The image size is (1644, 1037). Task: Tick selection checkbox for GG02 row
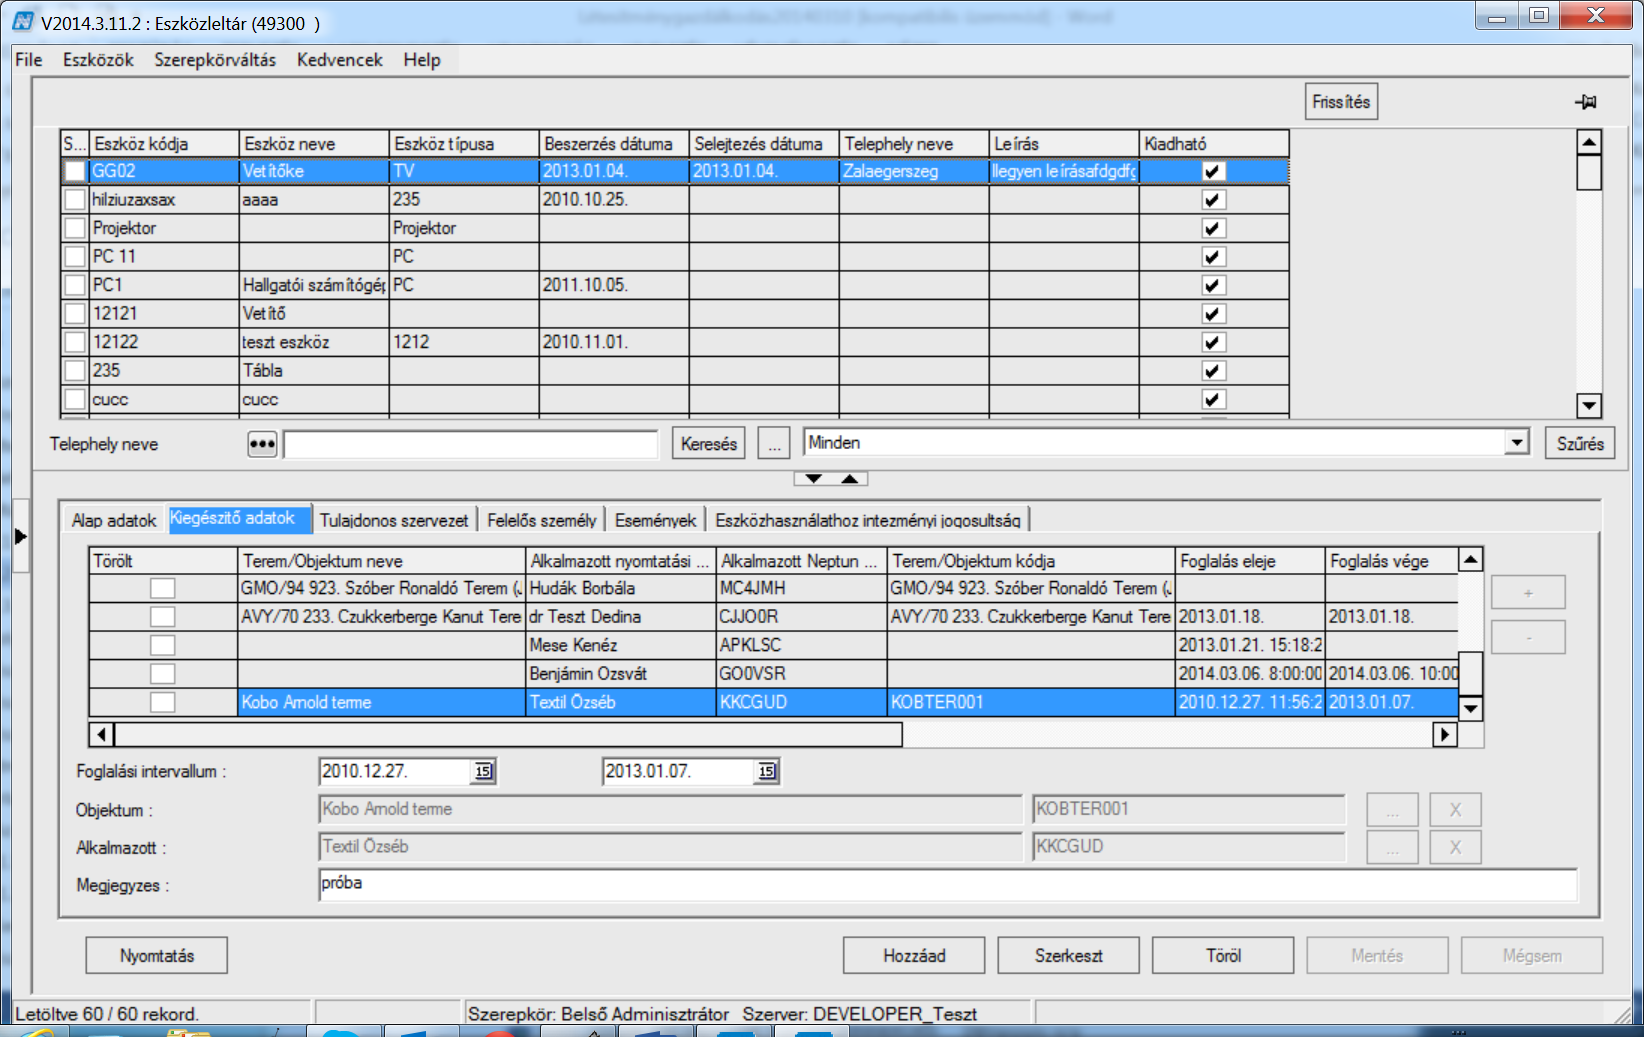75,171
